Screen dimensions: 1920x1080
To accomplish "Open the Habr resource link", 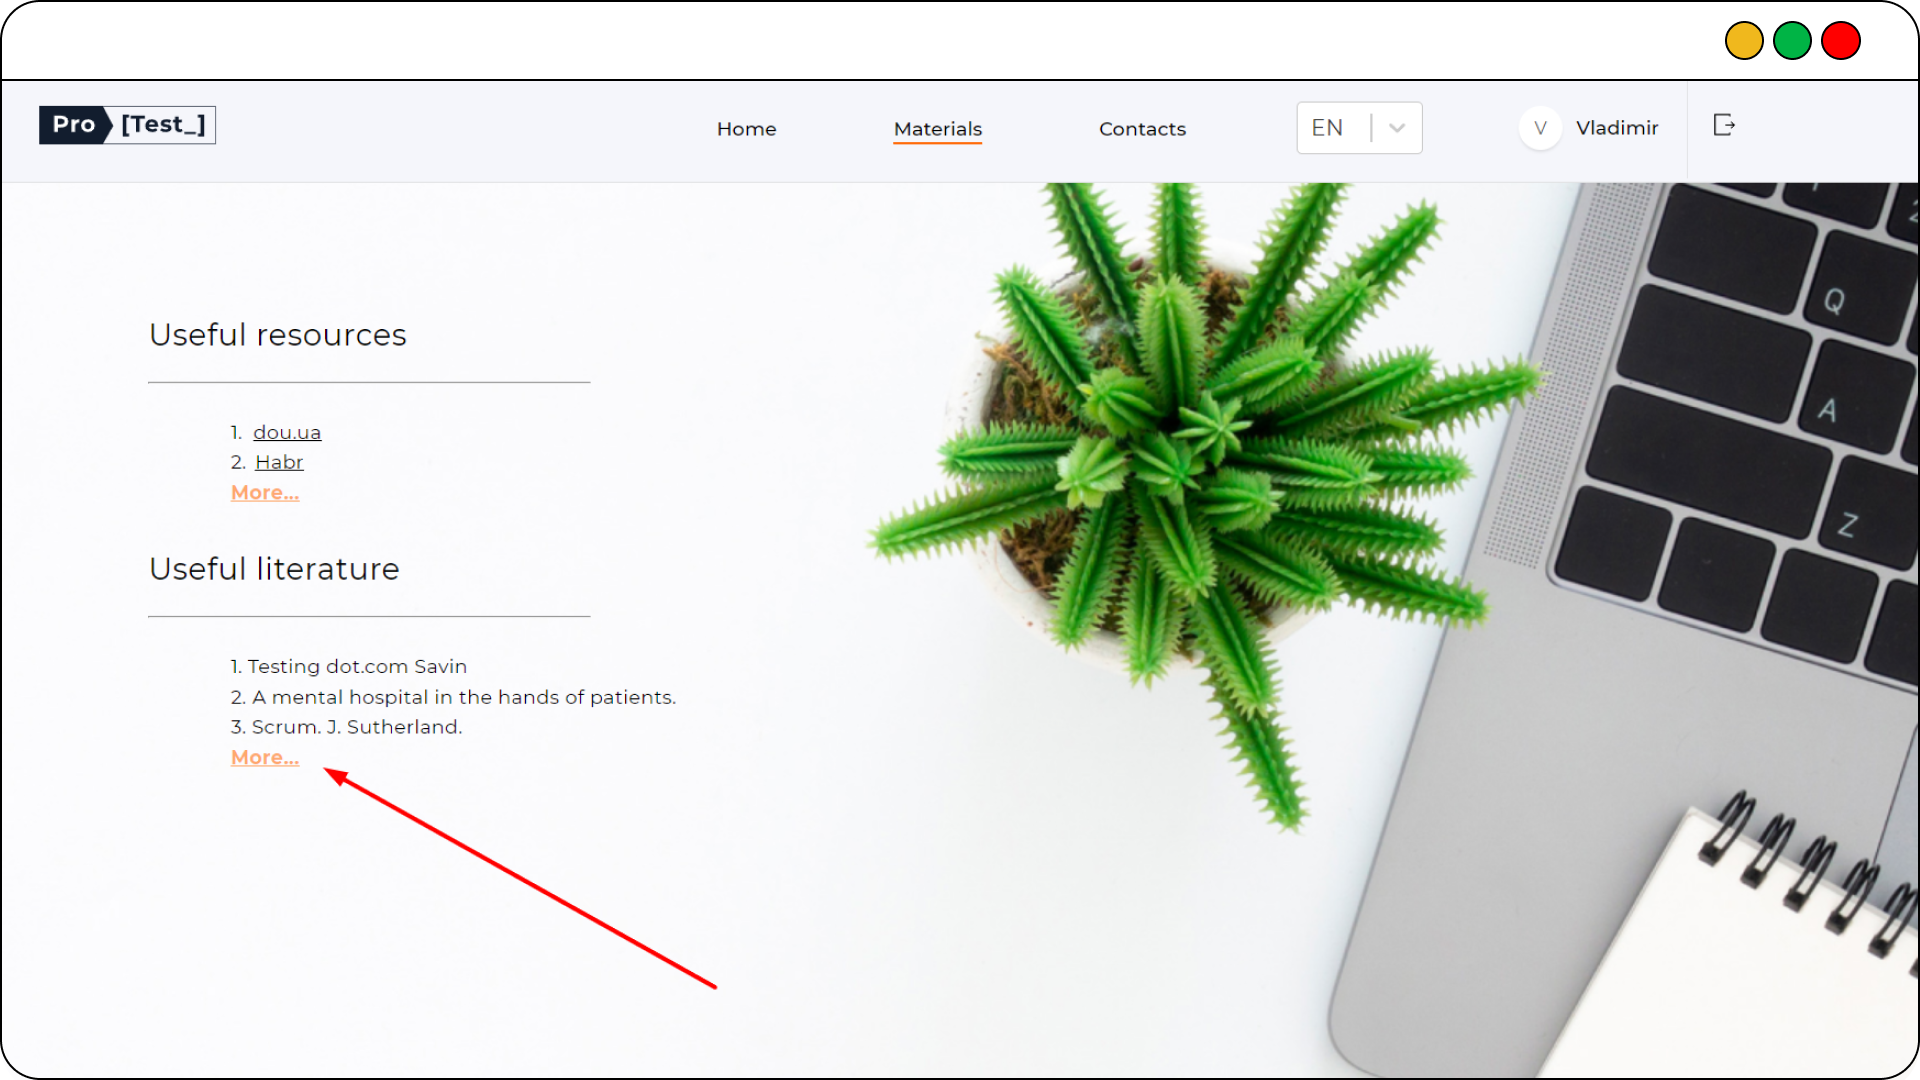I will [x=279, y=462].
